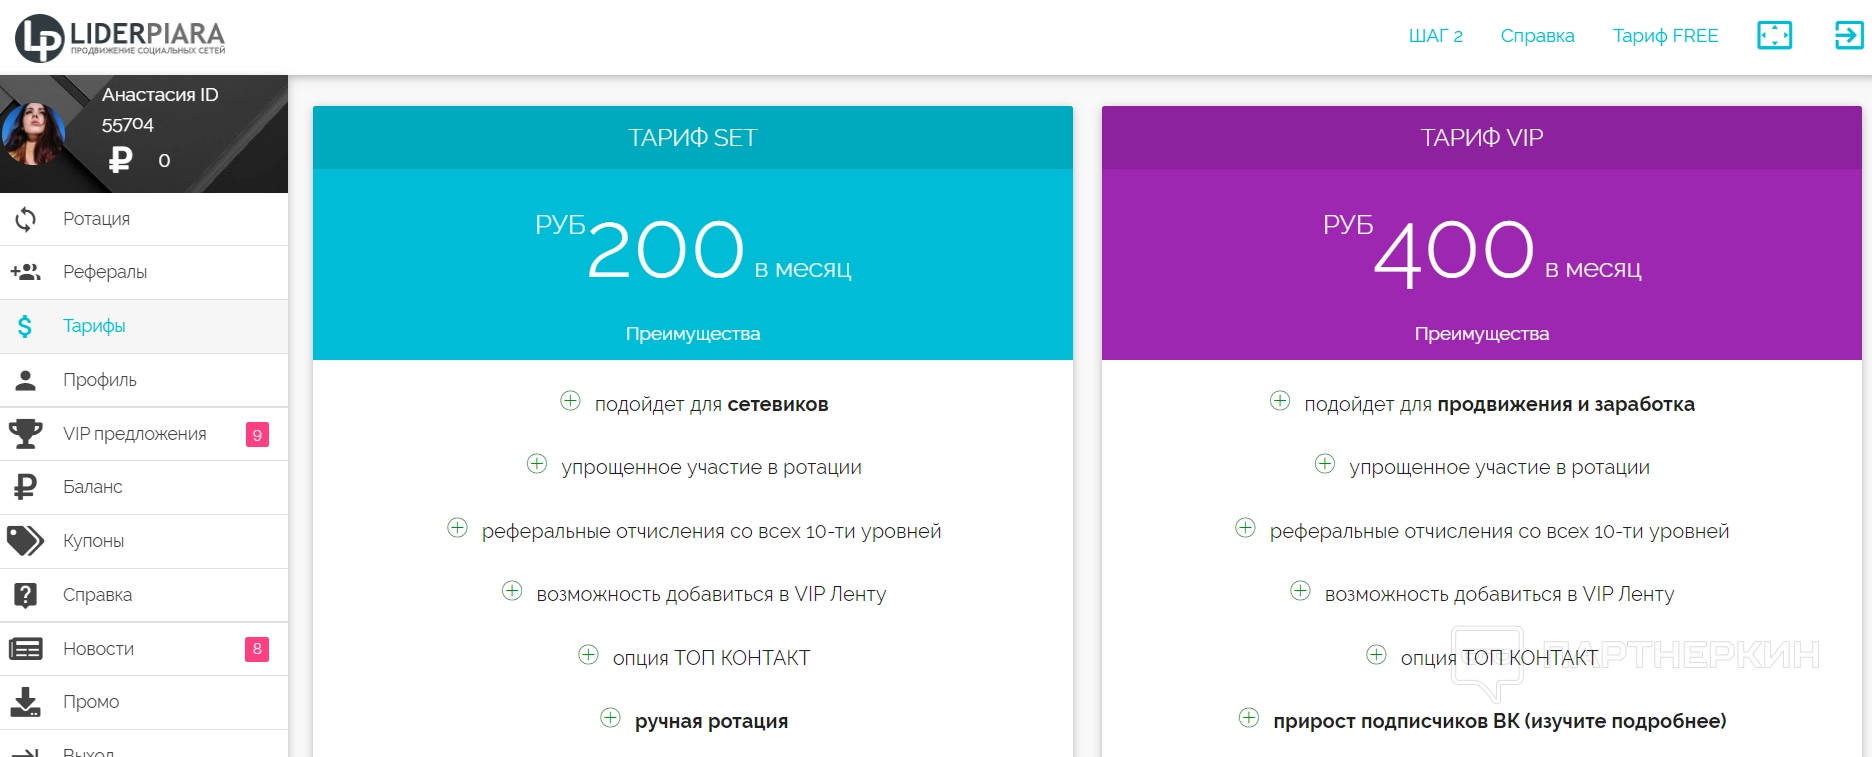Open the Новости sidebar item
Viewport: 1872px width, 757px height.
pyautogui.click(x=98, y=649)
